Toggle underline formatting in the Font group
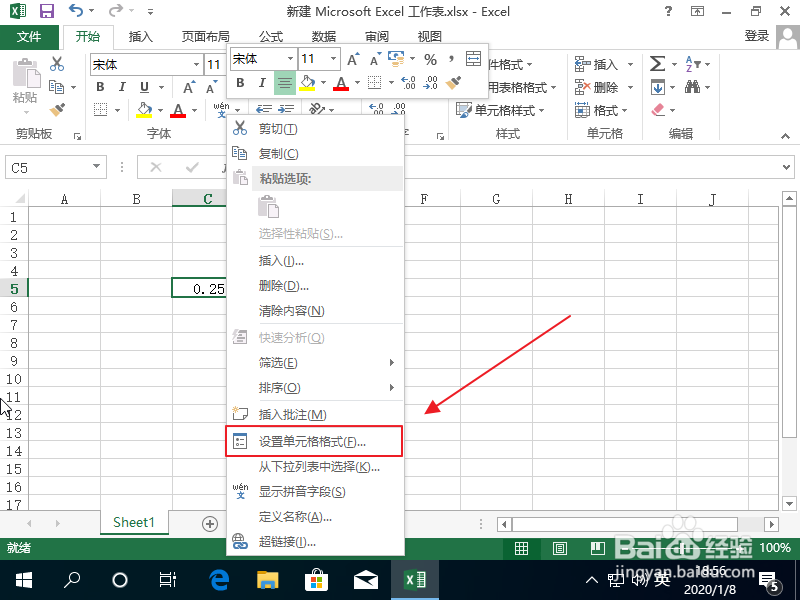Screen dimensions: 800x600 143,87
